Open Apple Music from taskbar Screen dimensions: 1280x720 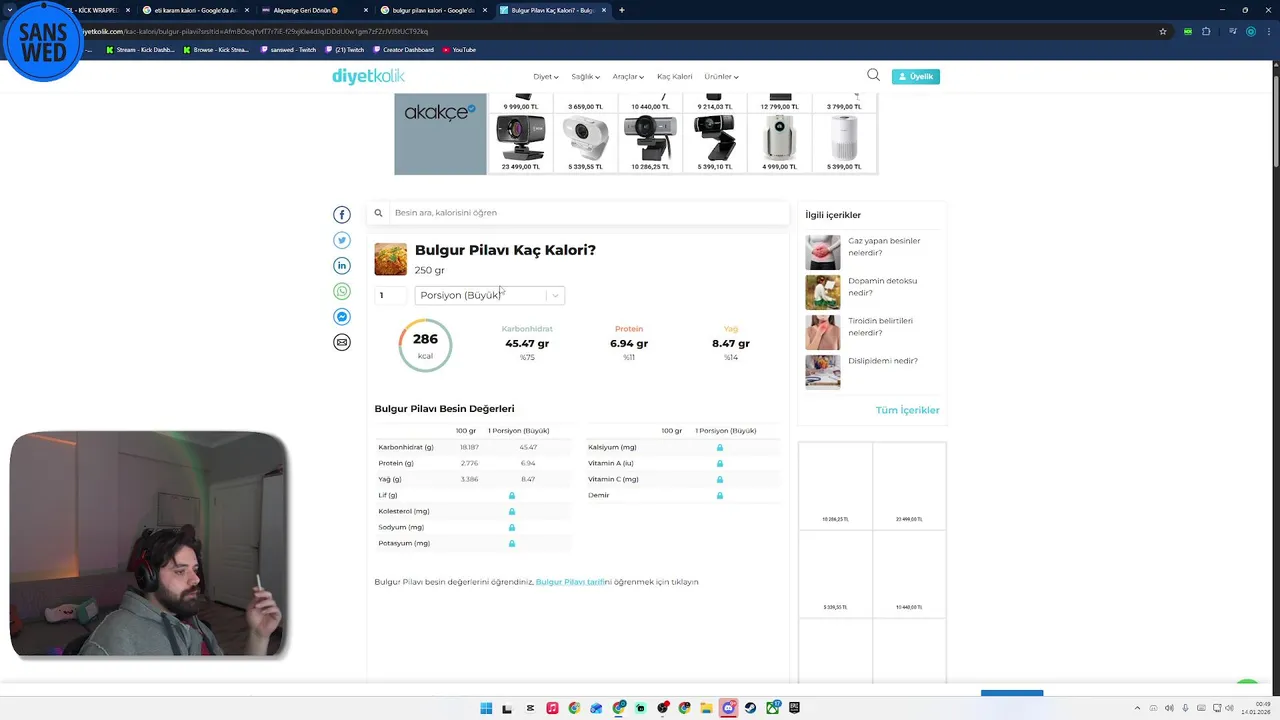(552, 708)
